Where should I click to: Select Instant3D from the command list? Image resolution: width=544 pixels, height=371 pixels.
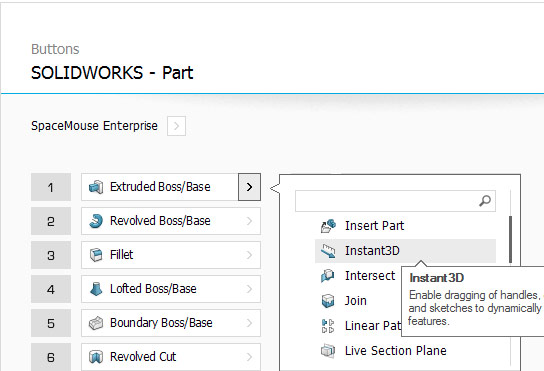405,251
